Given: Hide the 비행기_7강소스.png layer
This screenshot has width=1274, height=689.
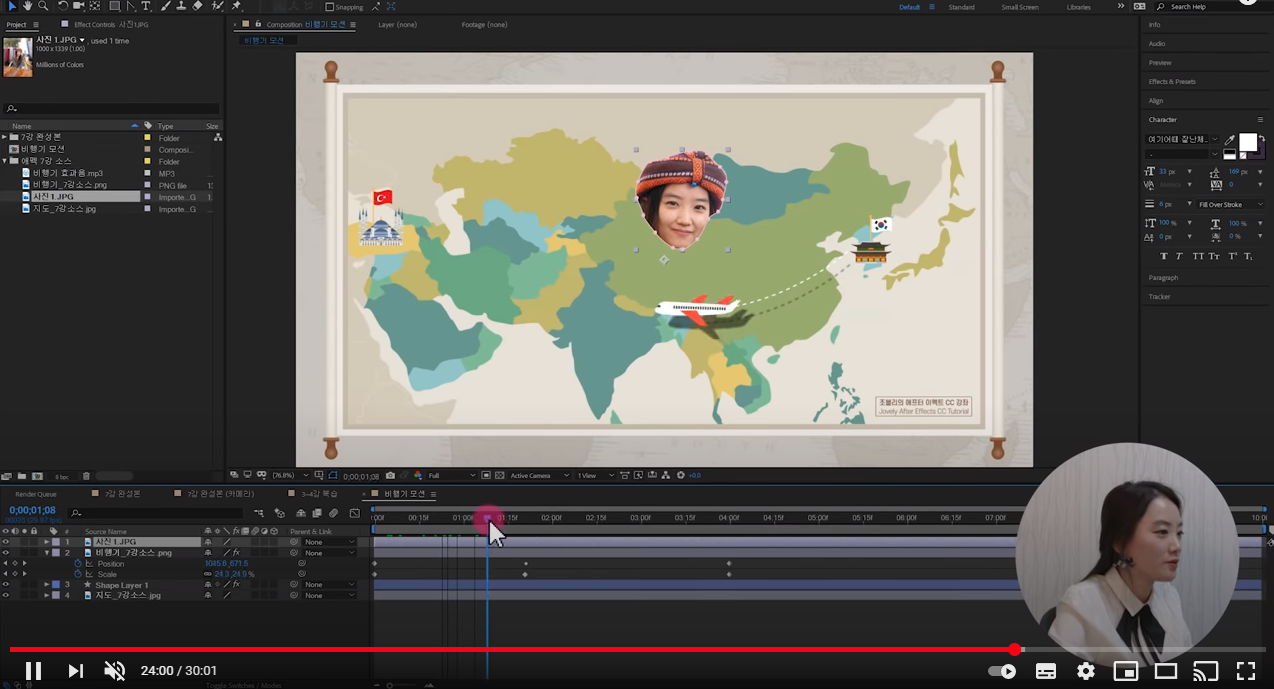Looking at the screenshot, I should coord(6,553).
